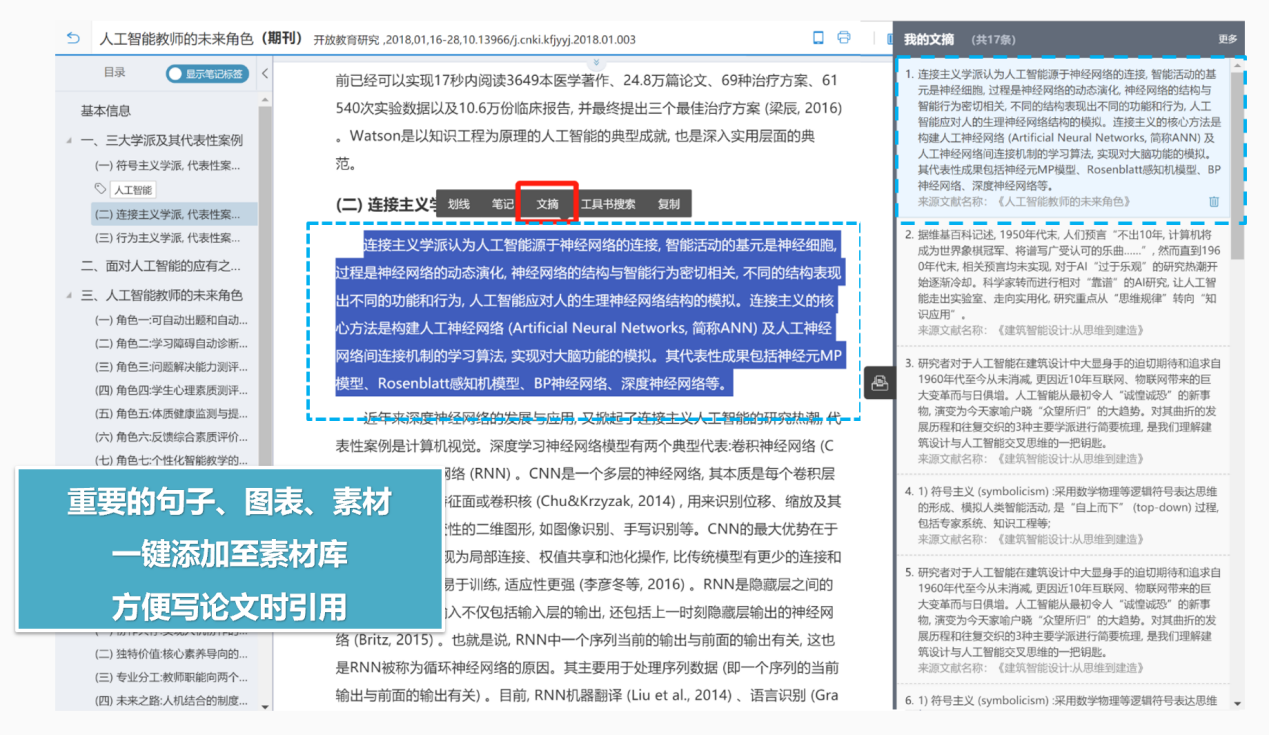
Task: Click the 人工智能 tag label in directory
Action: click(132, 189)
